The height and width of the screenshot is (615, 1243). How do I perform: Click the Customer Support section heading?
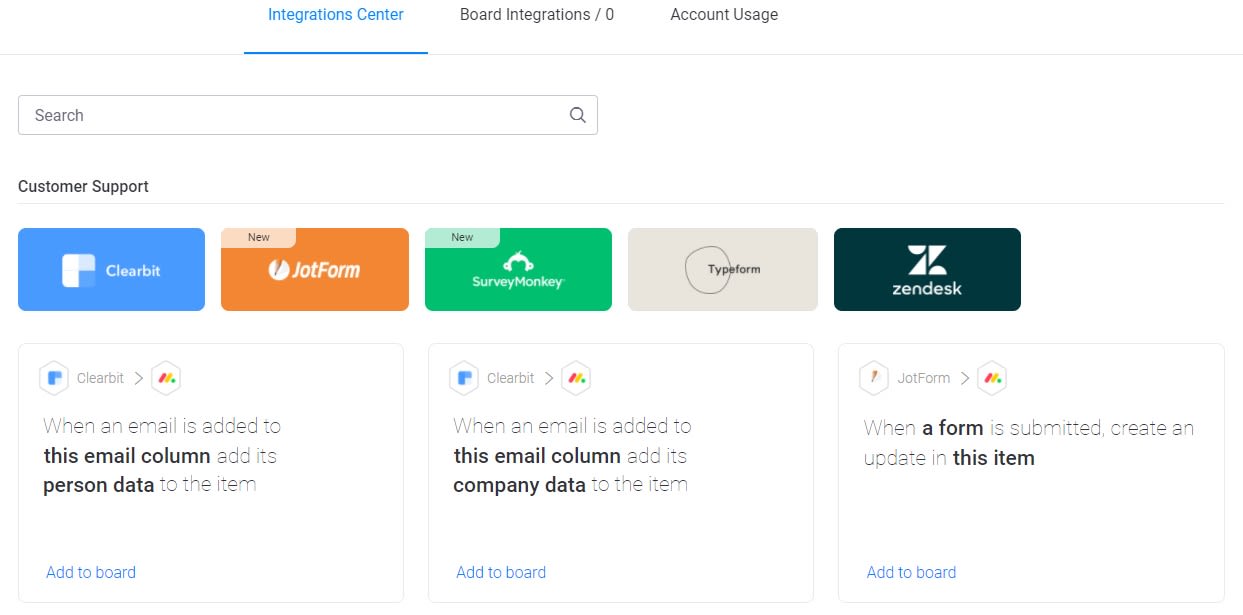click(x=83, y=186)
